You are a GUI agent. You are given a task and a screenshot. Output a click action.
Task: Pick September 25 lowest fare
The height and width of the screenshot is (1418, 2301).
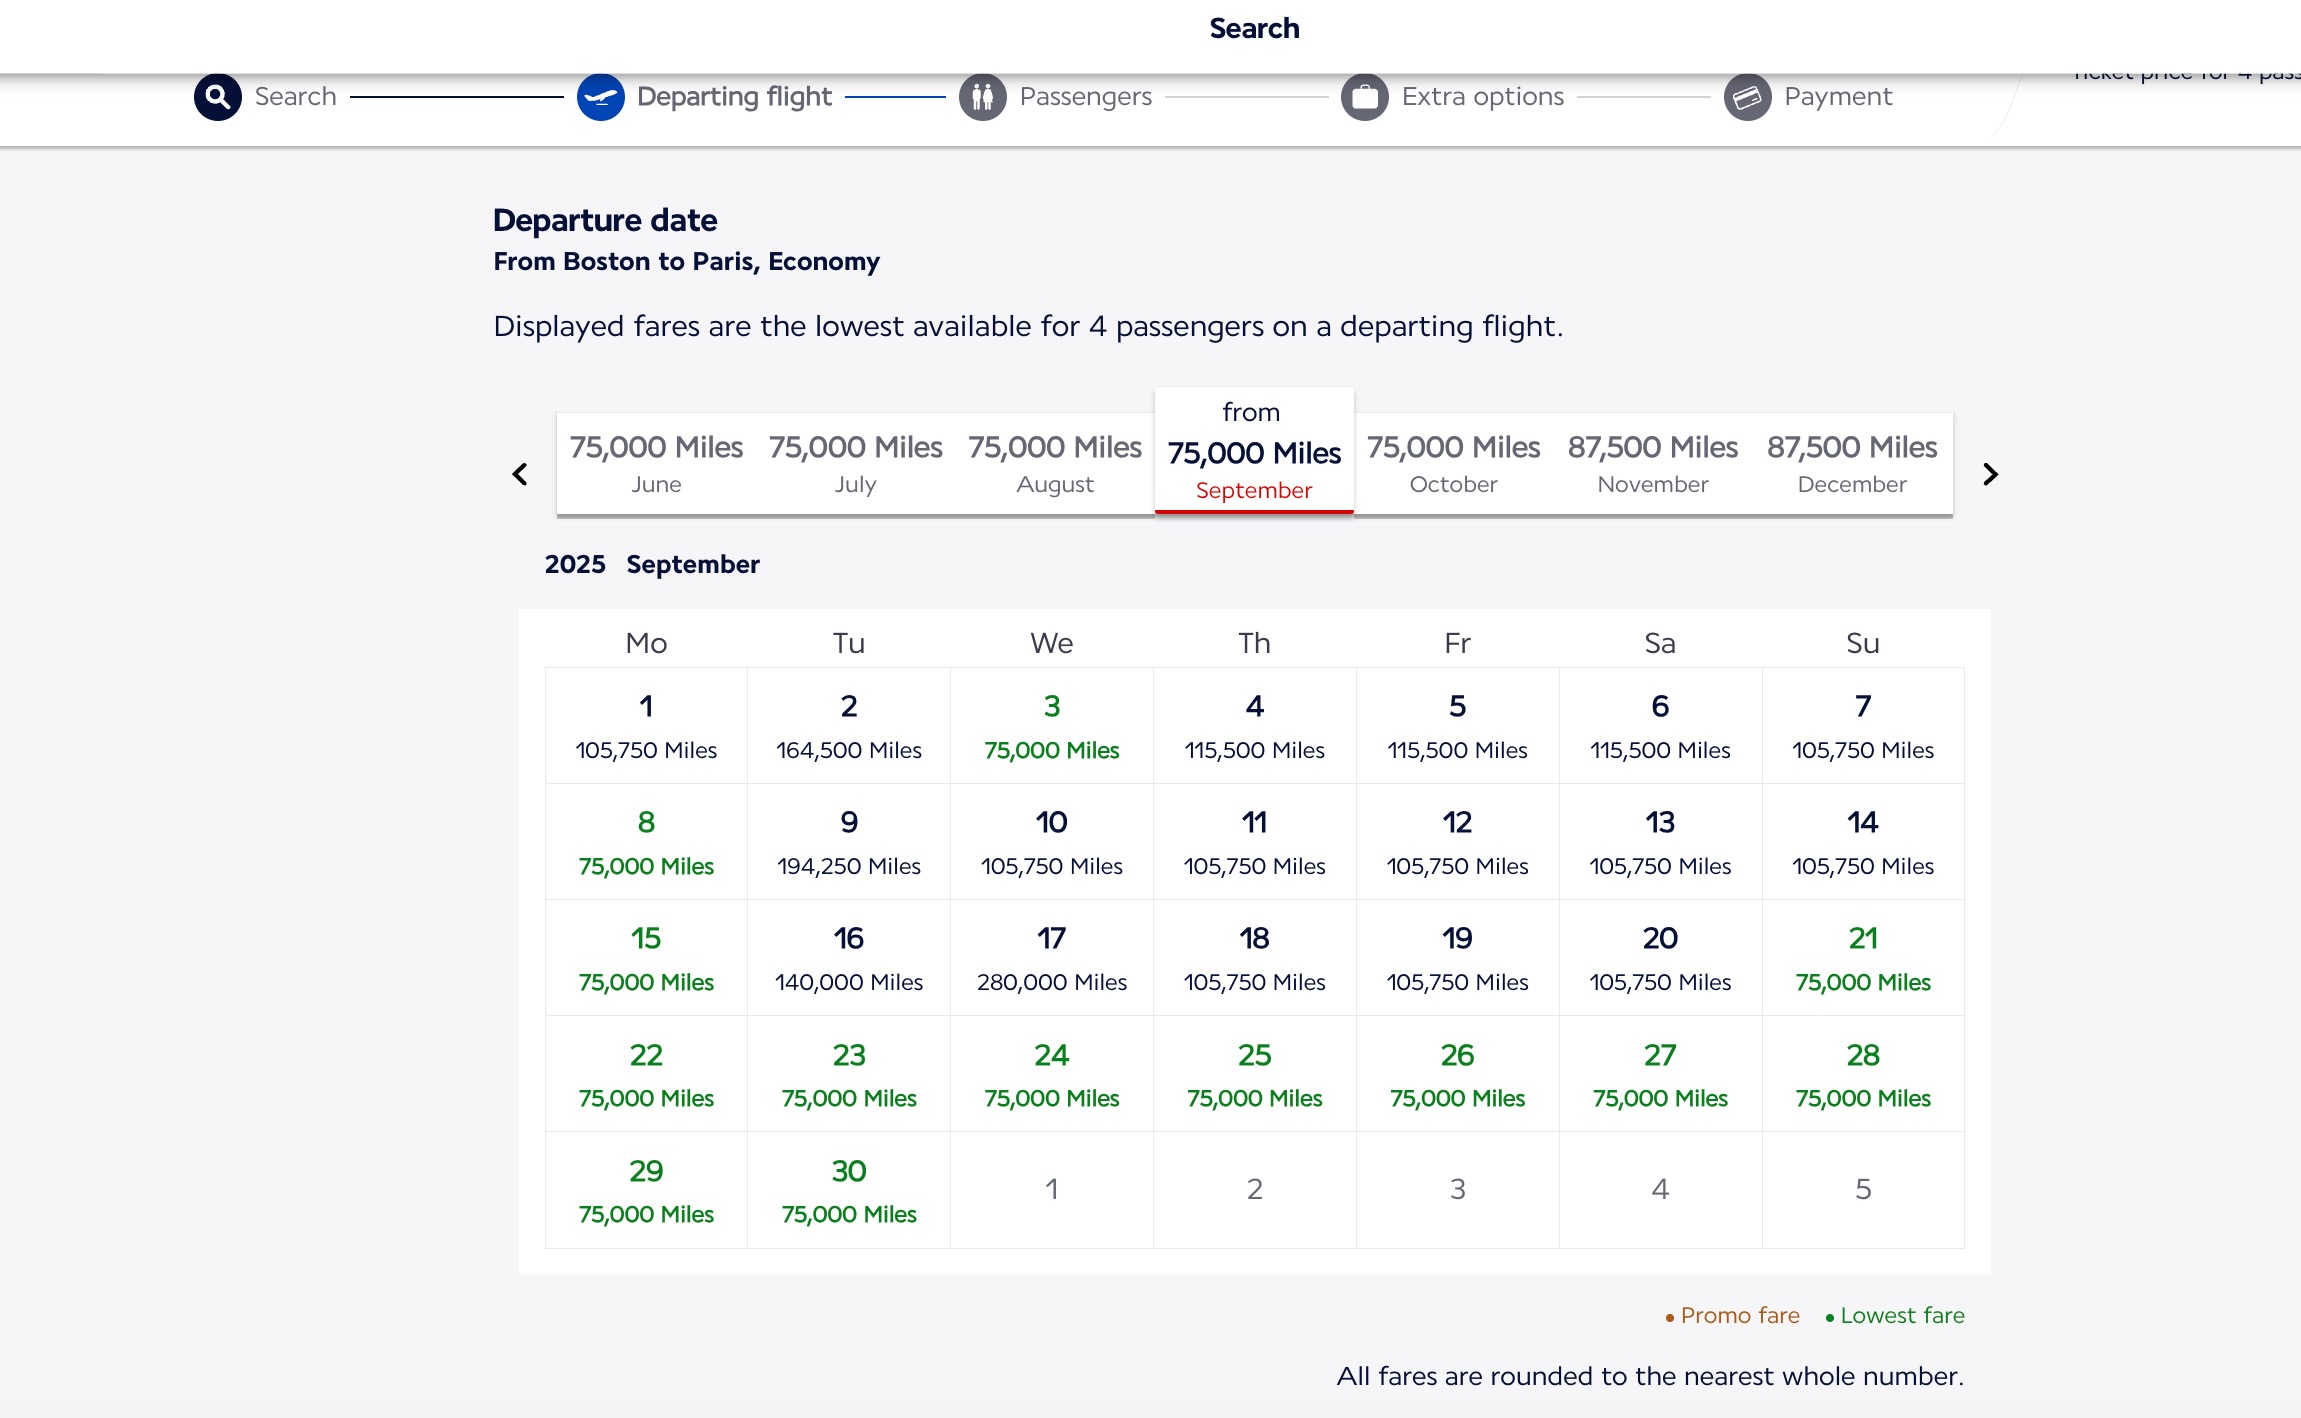(x=1254, y=1074)
